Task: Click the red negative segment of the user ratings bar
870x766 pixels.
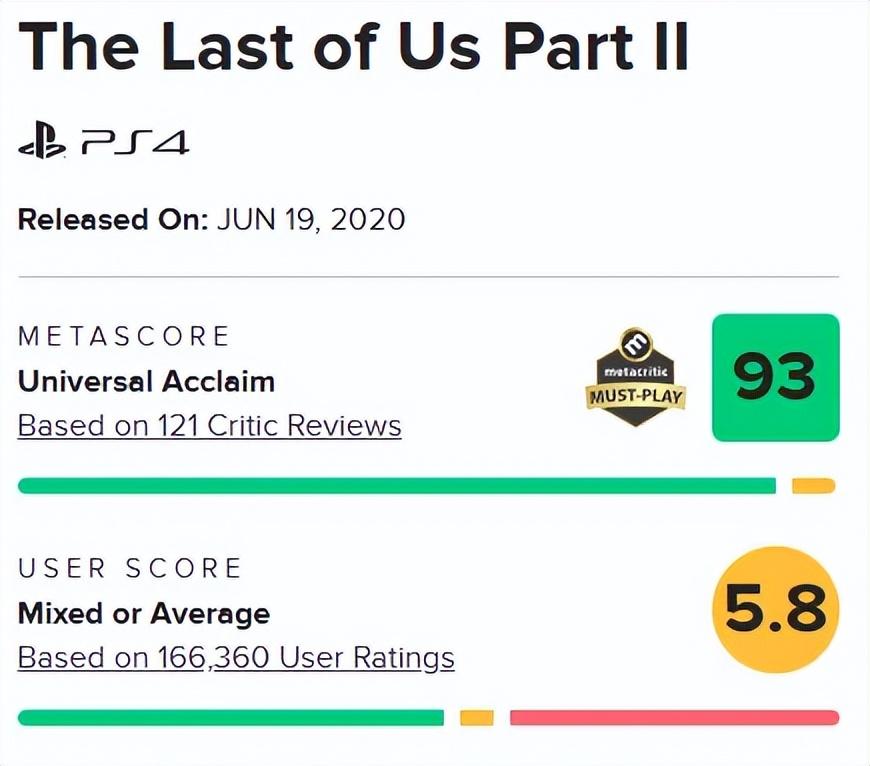Action: coord(674,717)
